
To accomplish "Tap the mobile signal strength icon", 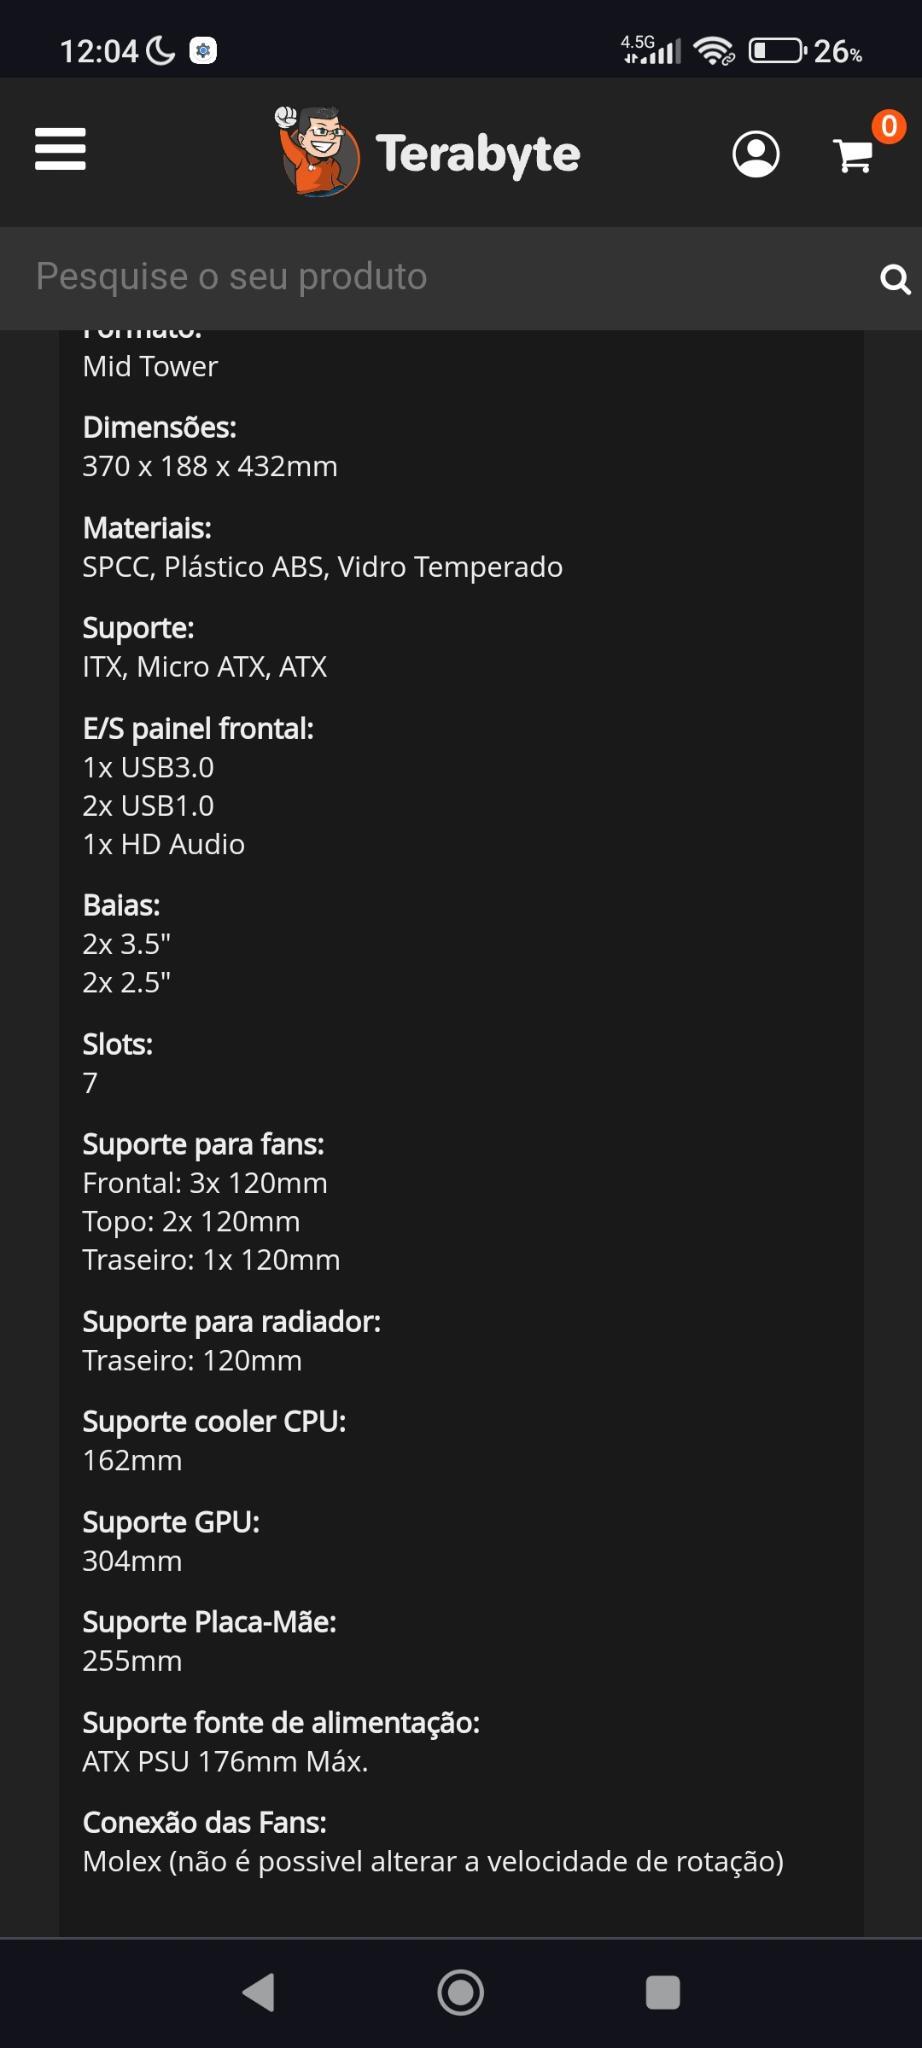I will [x=651, y=49].
